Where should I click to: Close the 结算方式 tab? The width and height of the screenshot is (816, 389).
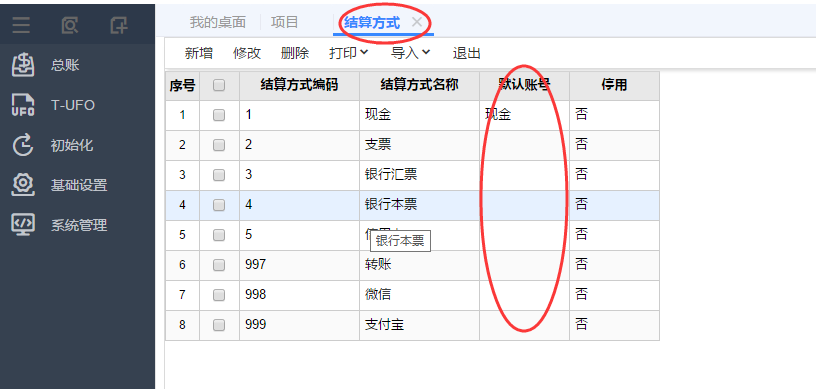click(416, 22)
